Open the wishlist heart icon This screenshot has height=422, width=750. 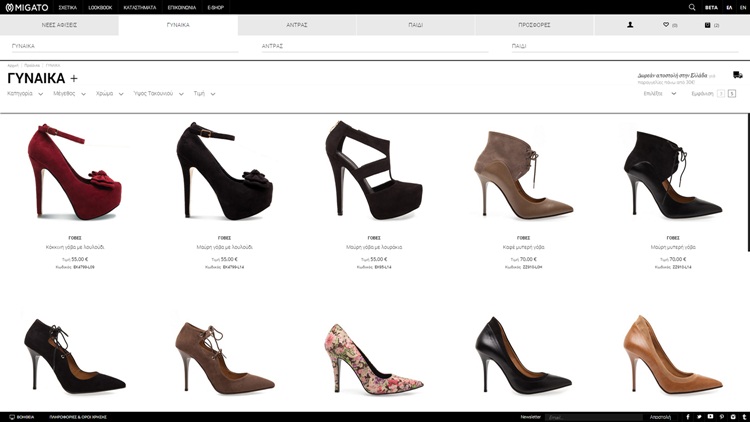coord(668,25)
